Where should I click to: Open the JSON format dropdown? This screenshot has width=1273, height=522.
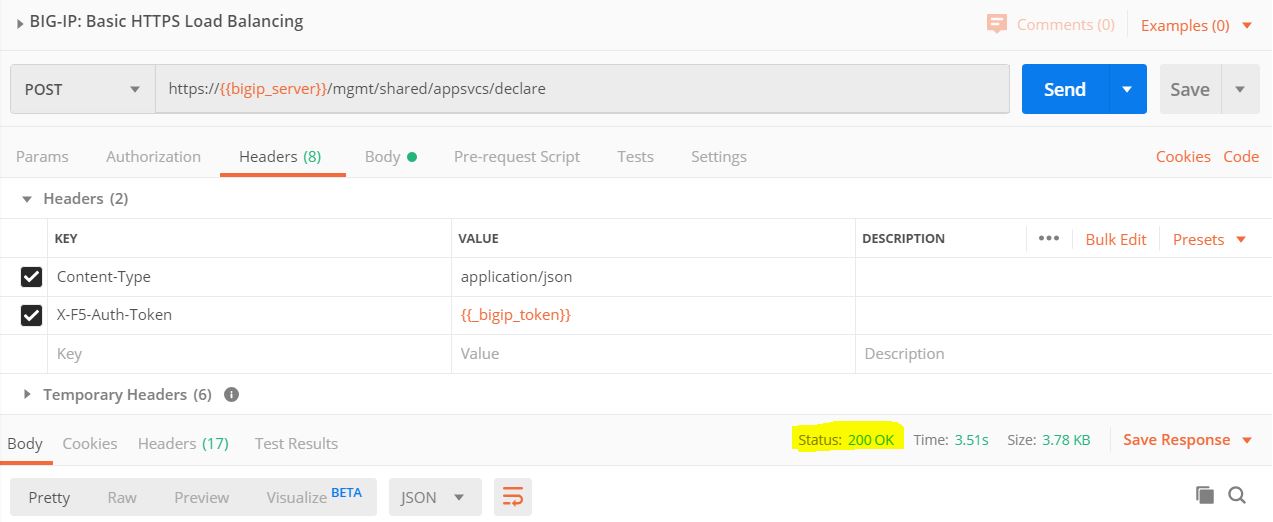tap(435, 497)
